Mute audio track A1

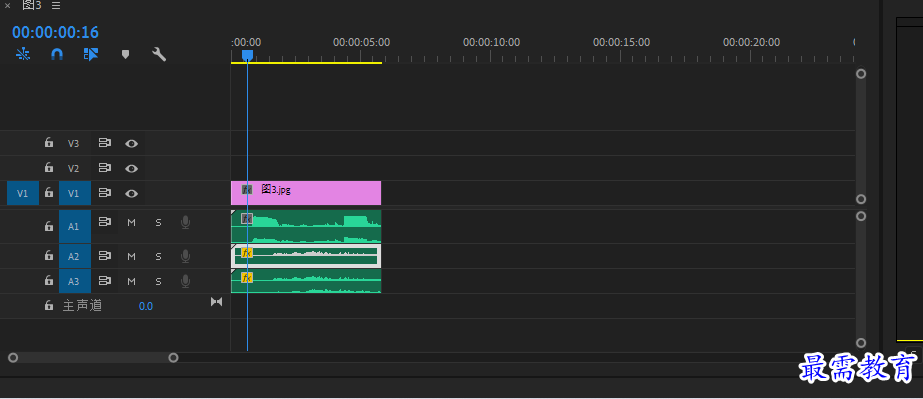click(131, 222)
